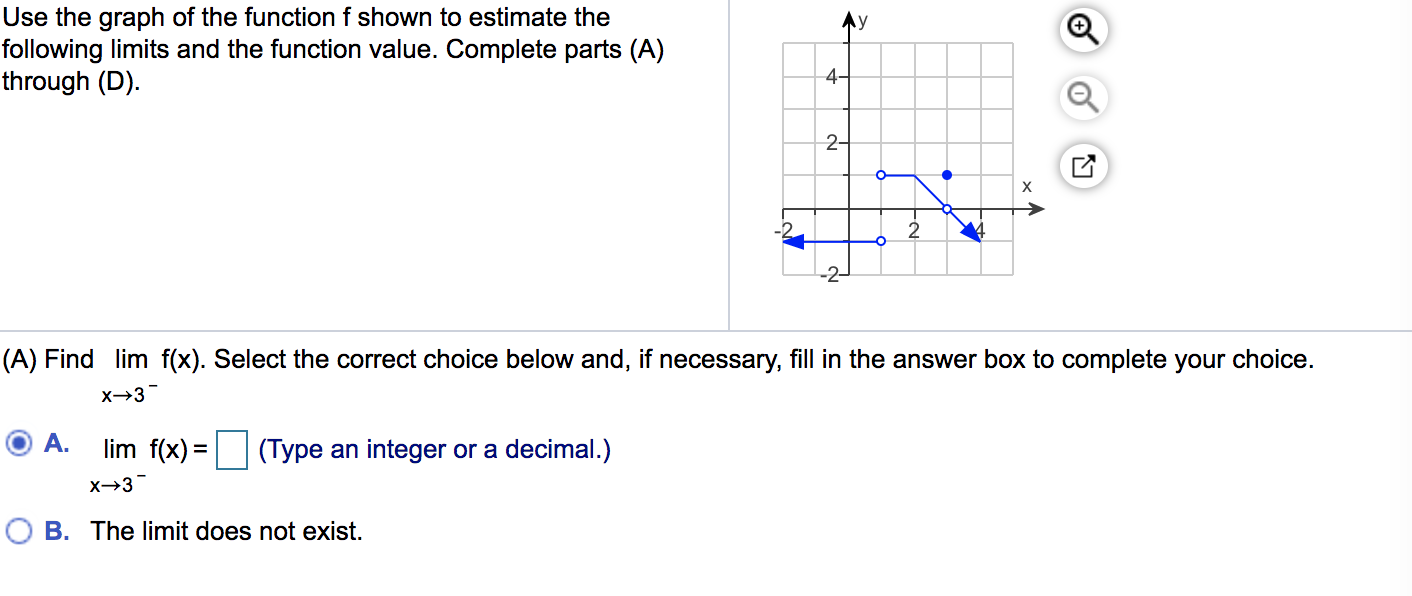Click the solid dot near x equals 3
Image resolution: width=1412 pixels, height=596 pixels.
(x=945, y=174)
